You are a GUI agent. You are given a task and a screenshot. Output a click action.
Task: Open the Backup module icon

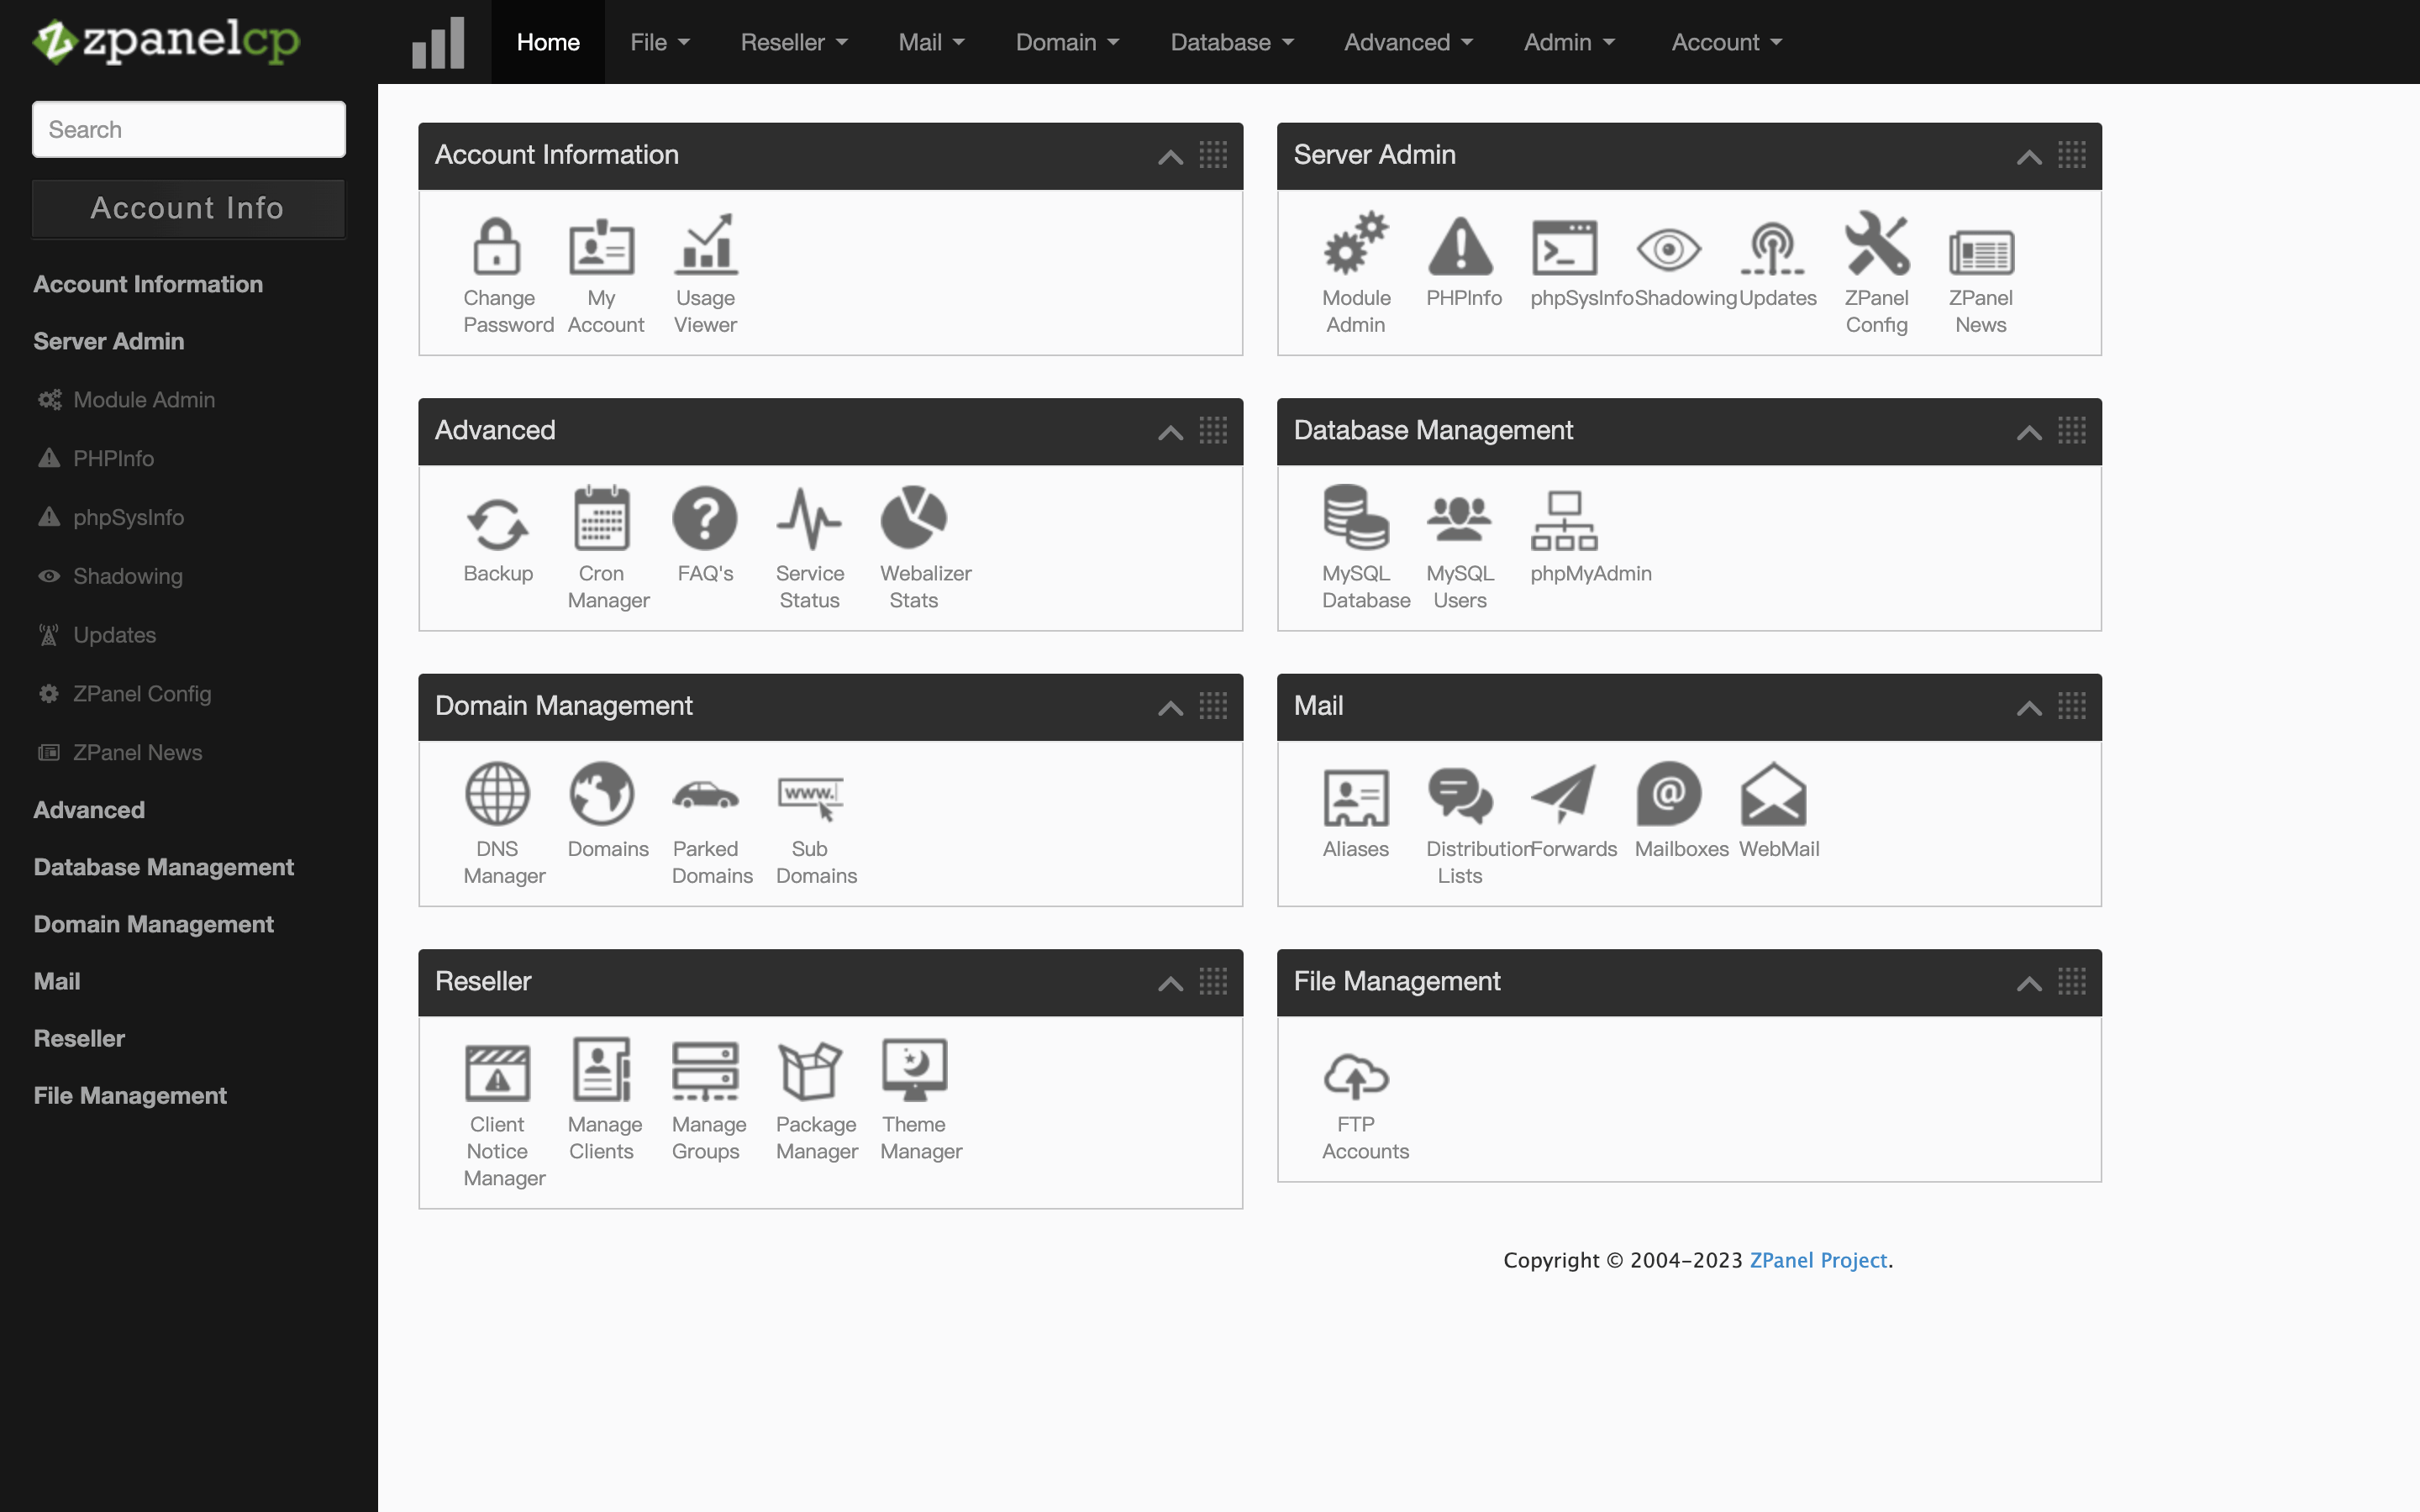[497, 523]
